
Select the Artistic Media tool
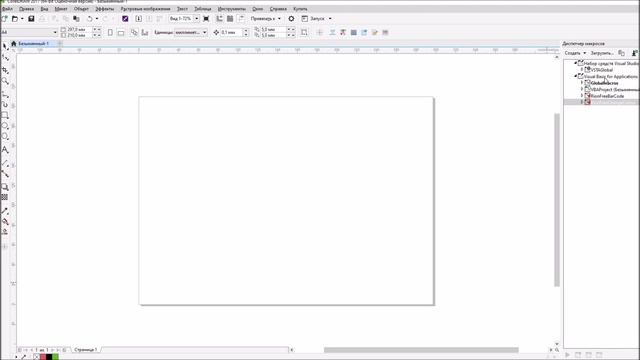[5, 105]
